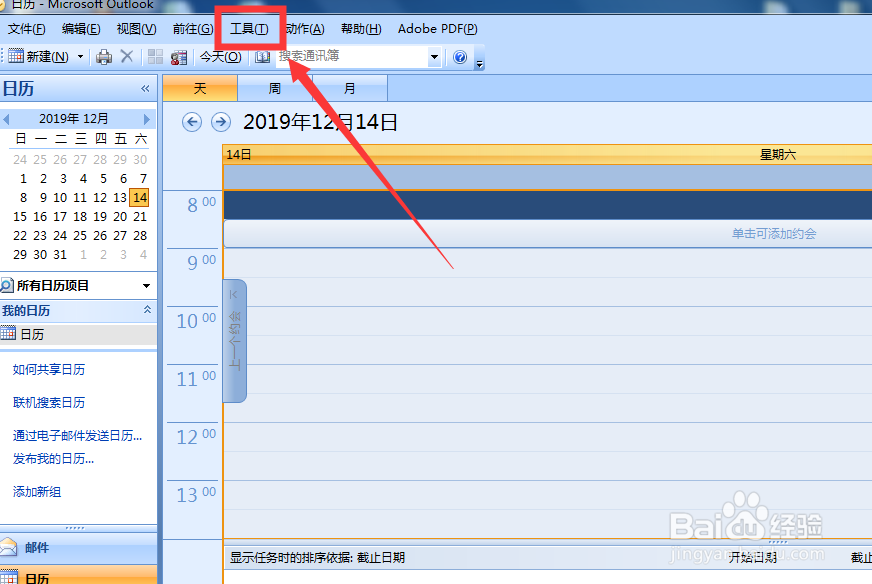Click the blue Help question icon
Image resolution: width=872 pixels, height=584 pixels.
pyautogui.click(x=460, y=57)
